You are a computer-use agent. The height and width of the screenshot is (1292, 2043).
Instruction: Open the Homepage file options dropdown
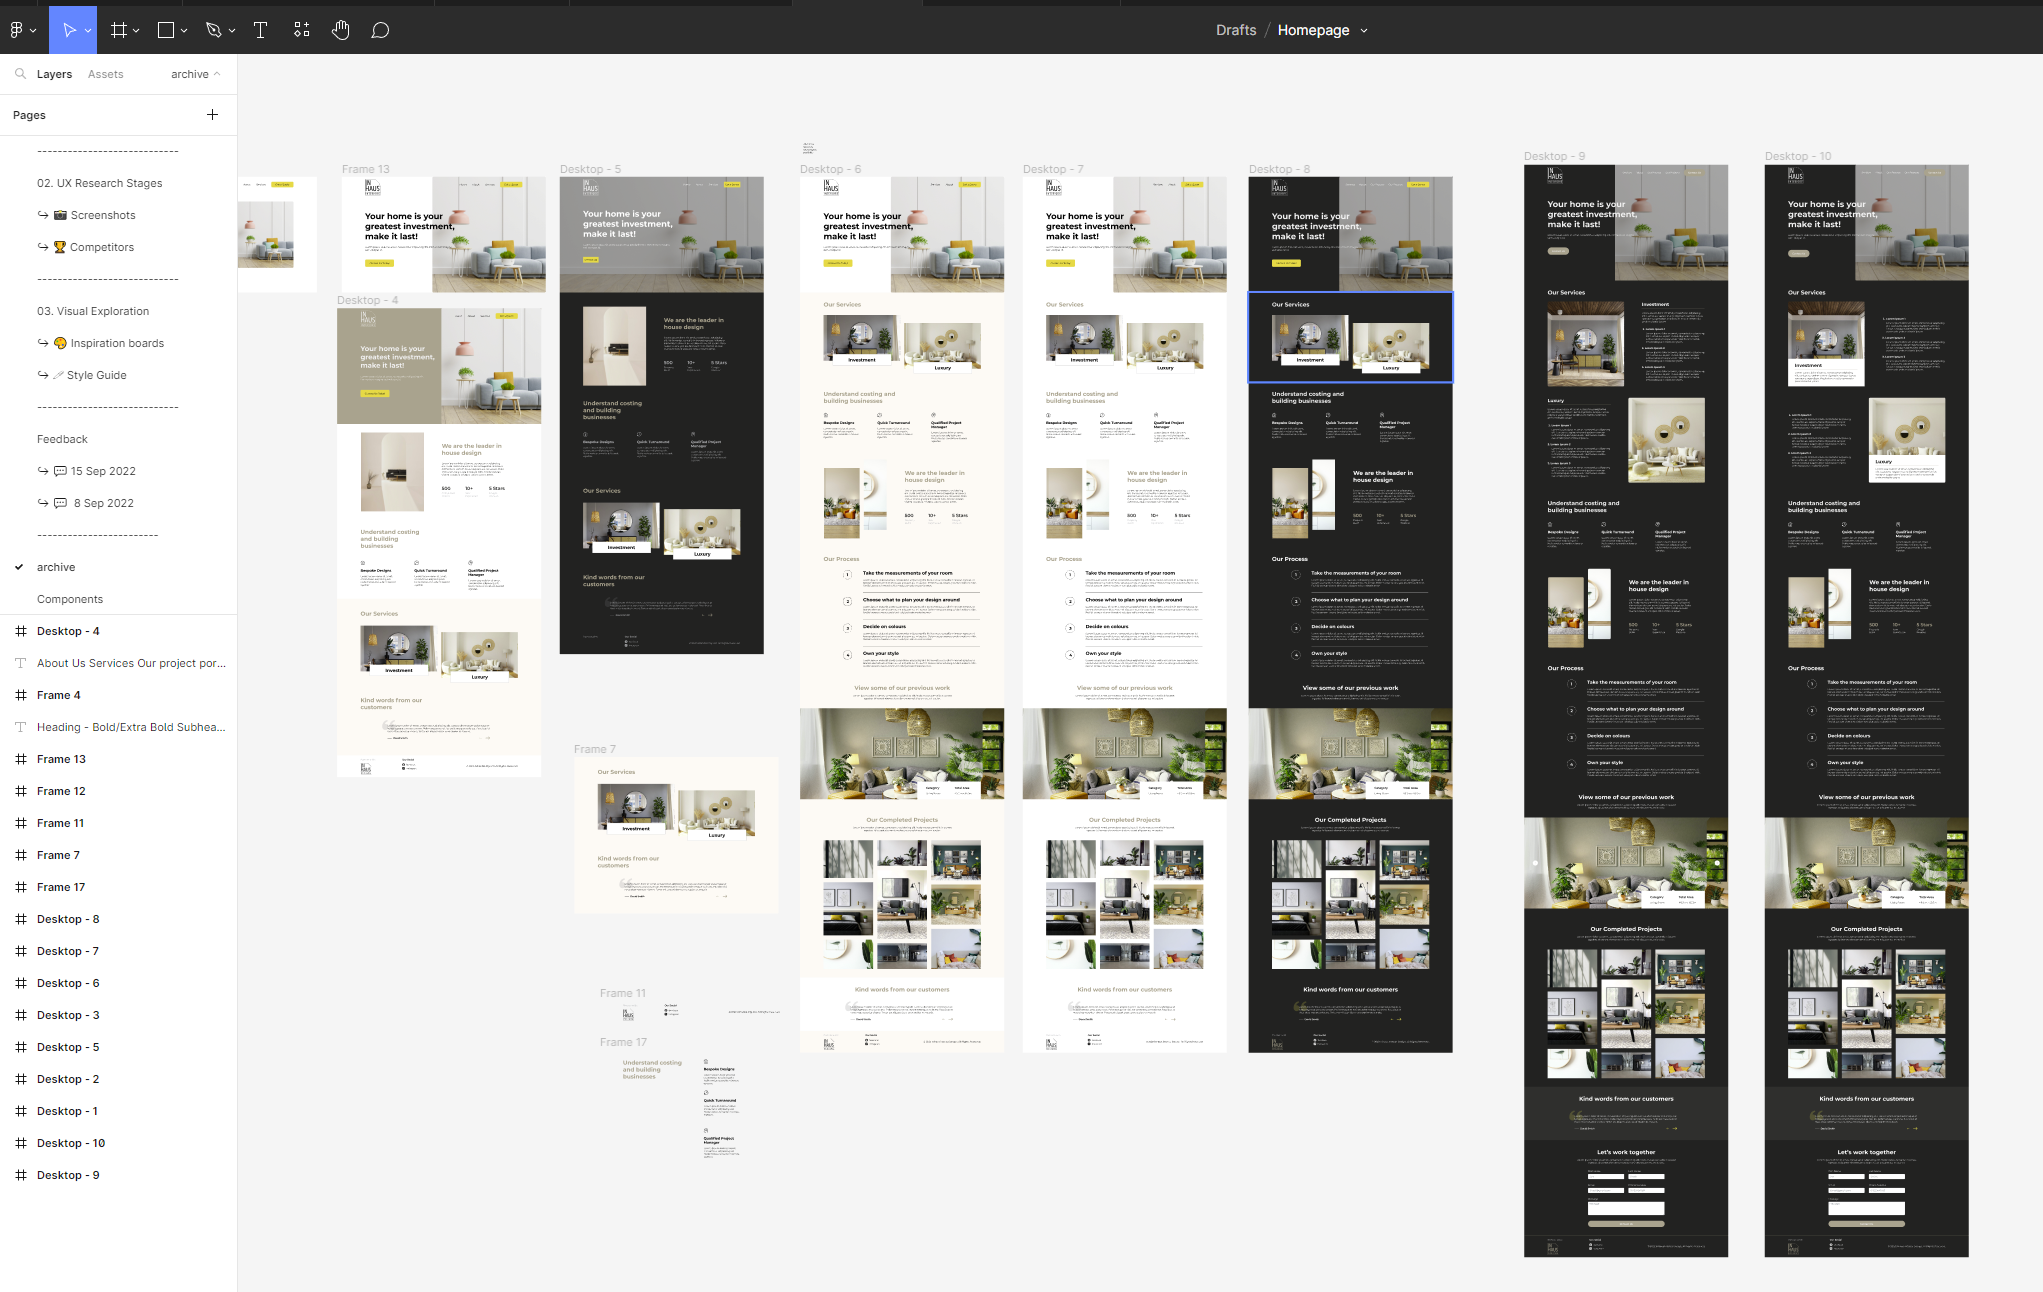pyautogui.click(x=1363, y=30)
